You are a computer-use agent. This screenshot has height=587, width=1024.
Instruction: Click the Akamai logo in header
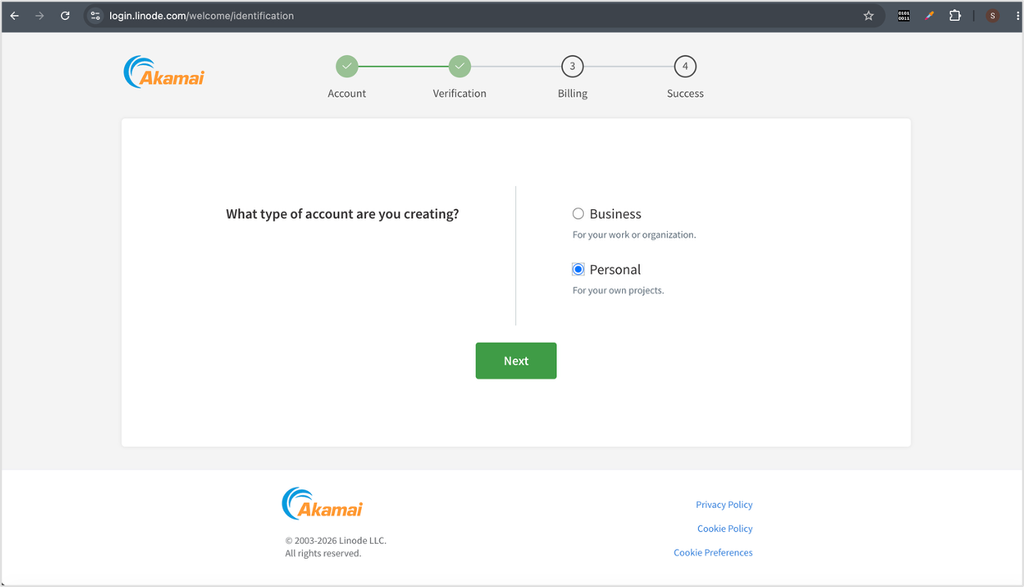(x=164, y=72)
